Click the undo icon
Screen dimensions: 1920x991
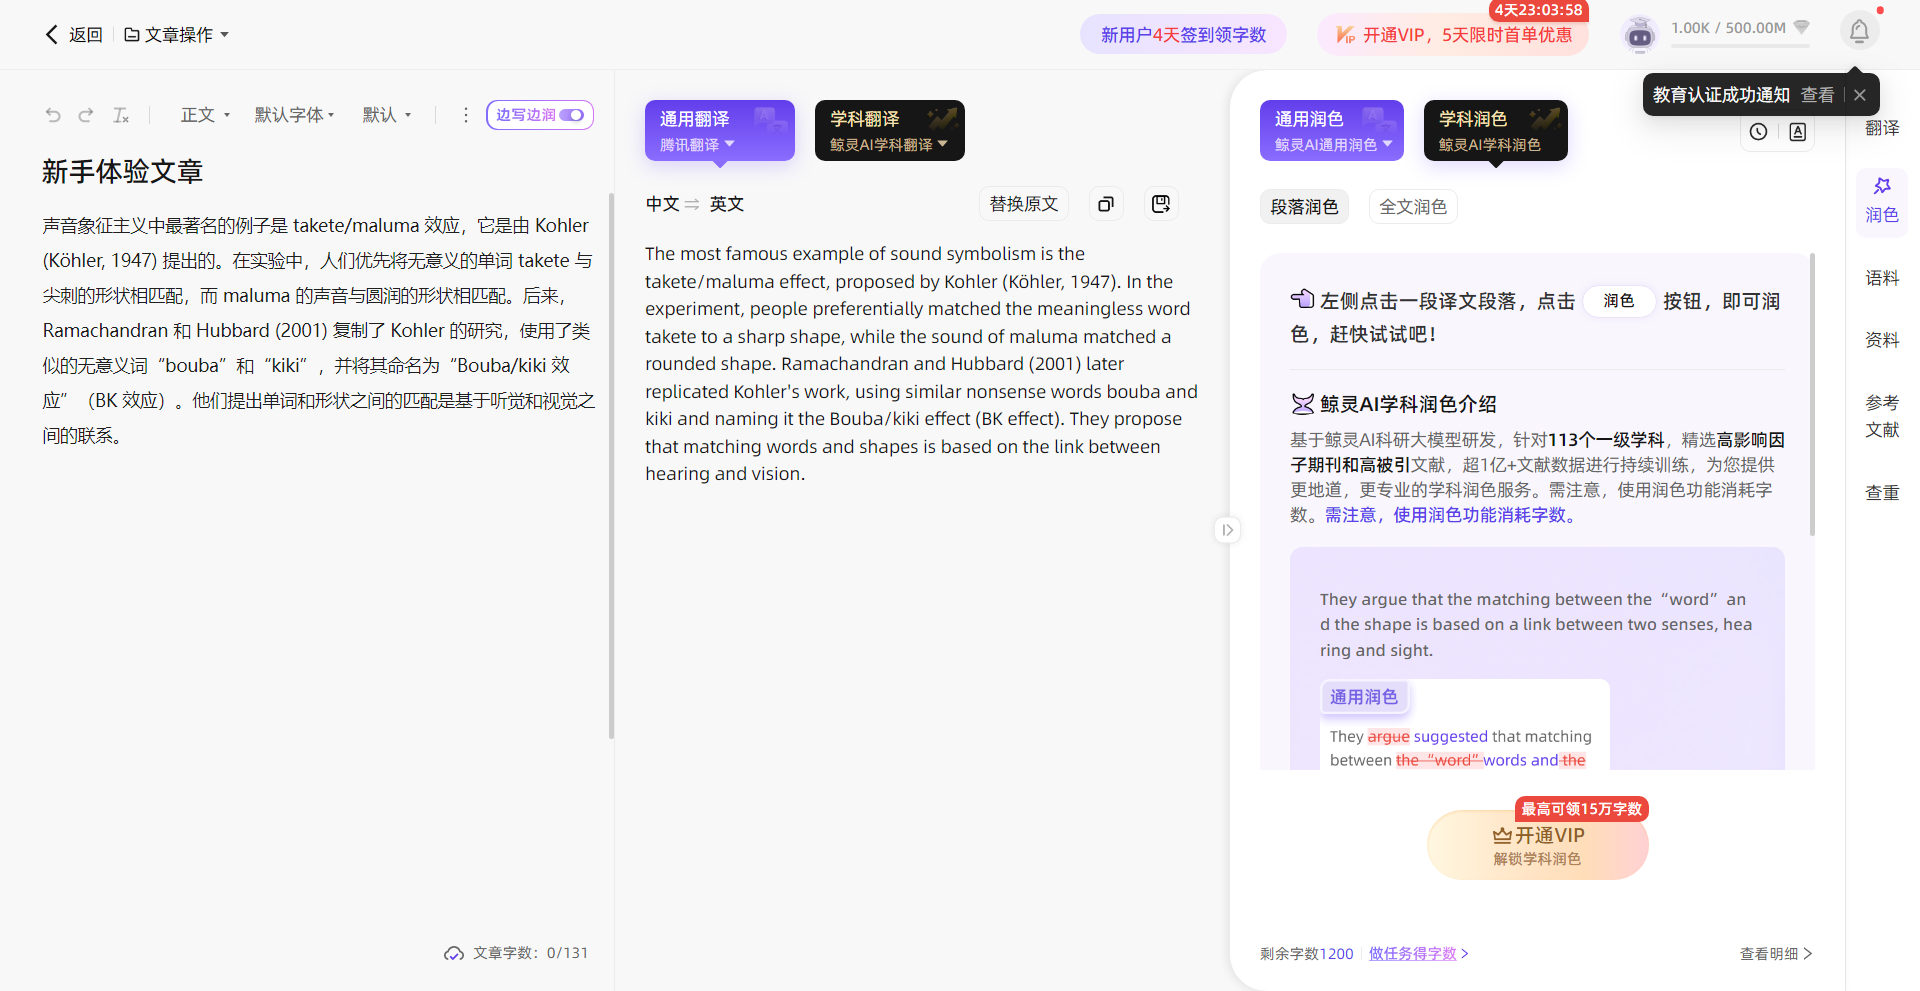coord(53,115)
